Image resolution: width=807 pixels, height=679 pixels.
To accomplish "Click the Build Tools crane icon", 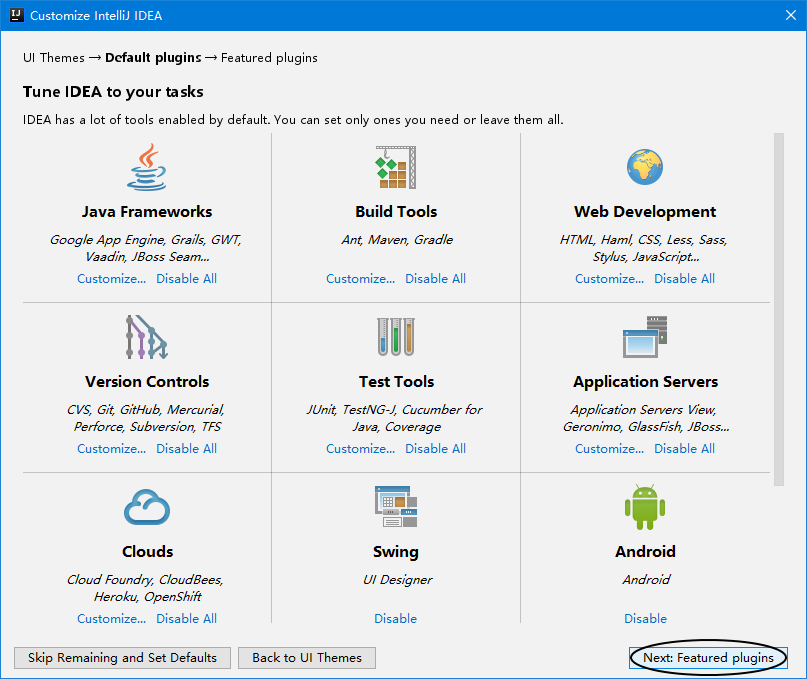I will (396, 167).
